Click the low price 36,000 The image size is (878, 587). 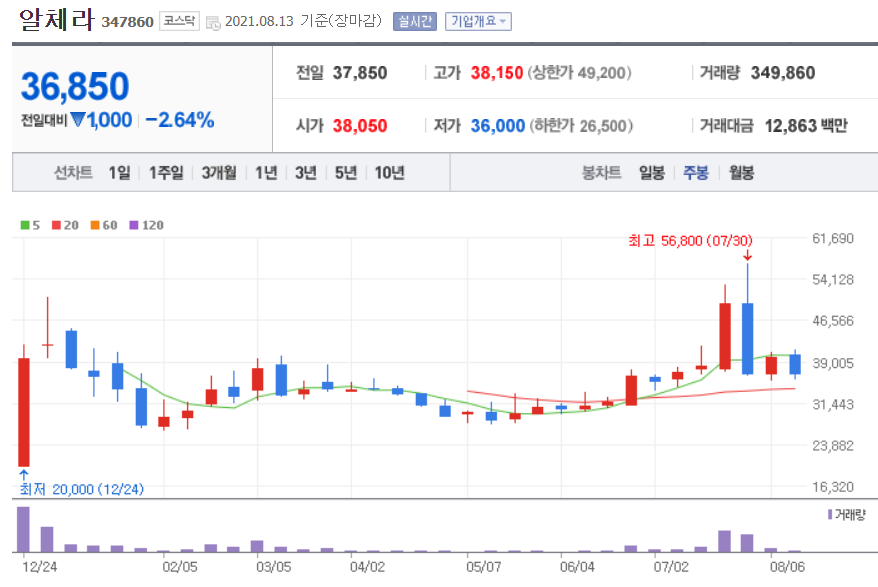point(497,125)
